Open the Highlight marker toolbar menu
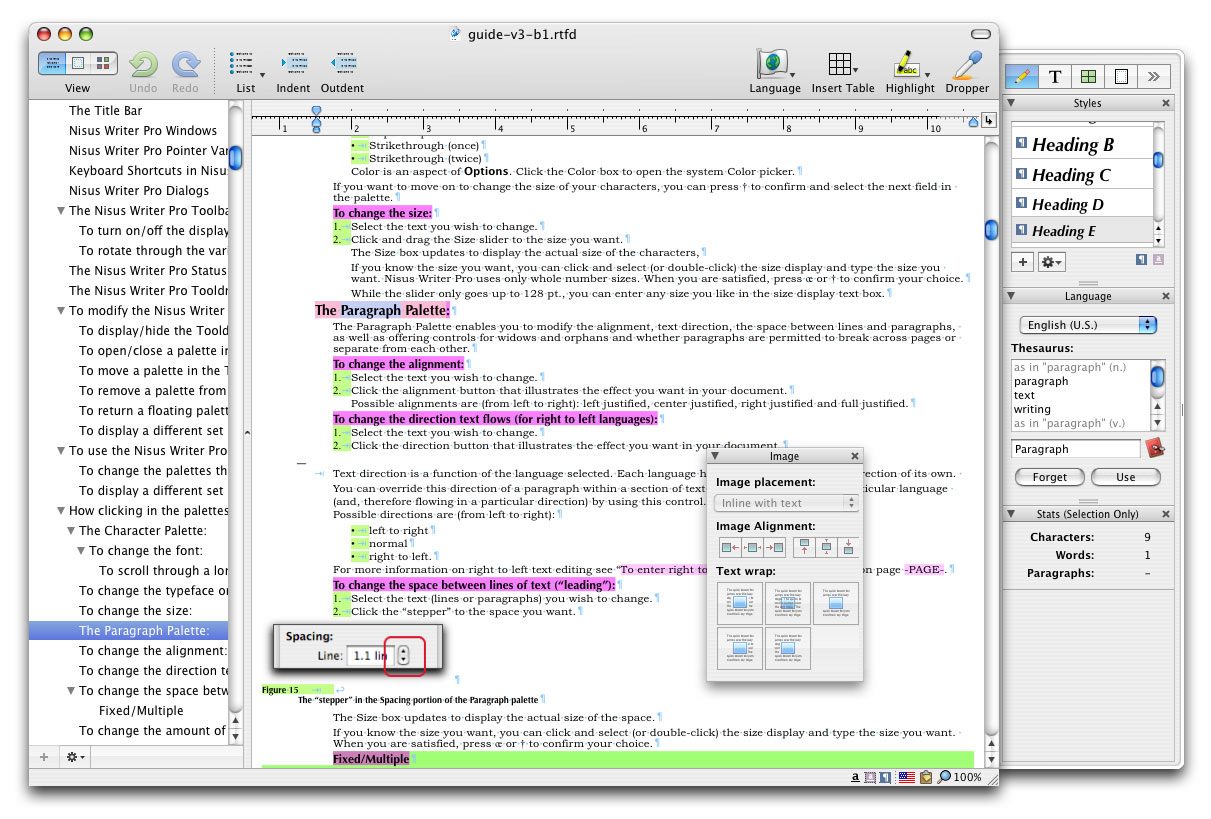The image size is (1211, 819). [x=910, y=64]
